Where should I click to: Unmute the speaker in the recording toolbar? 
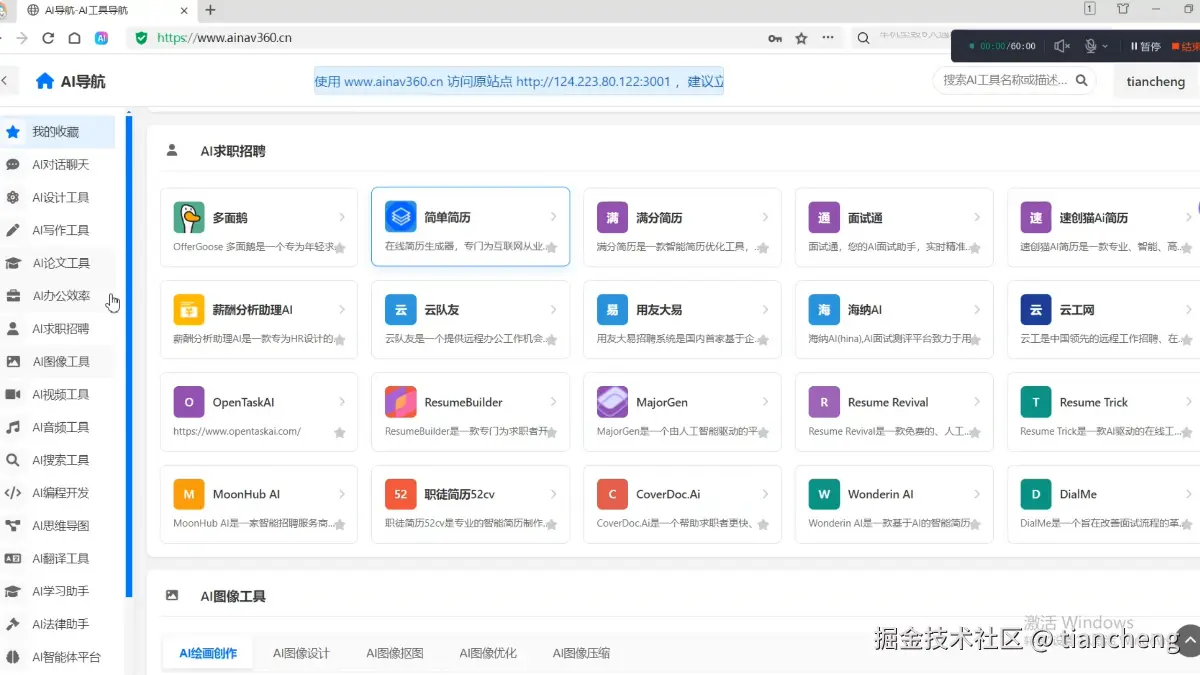point(1062,45)
